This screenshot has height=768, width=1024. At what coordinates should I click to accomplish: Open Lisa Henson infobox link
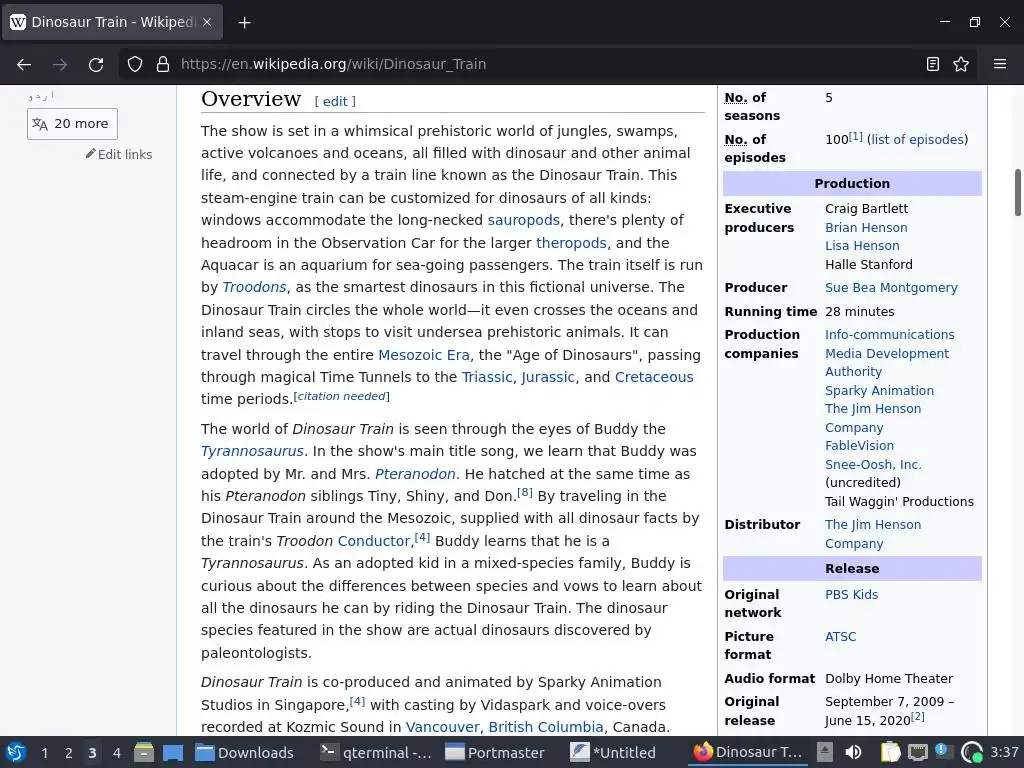[862, 246]
